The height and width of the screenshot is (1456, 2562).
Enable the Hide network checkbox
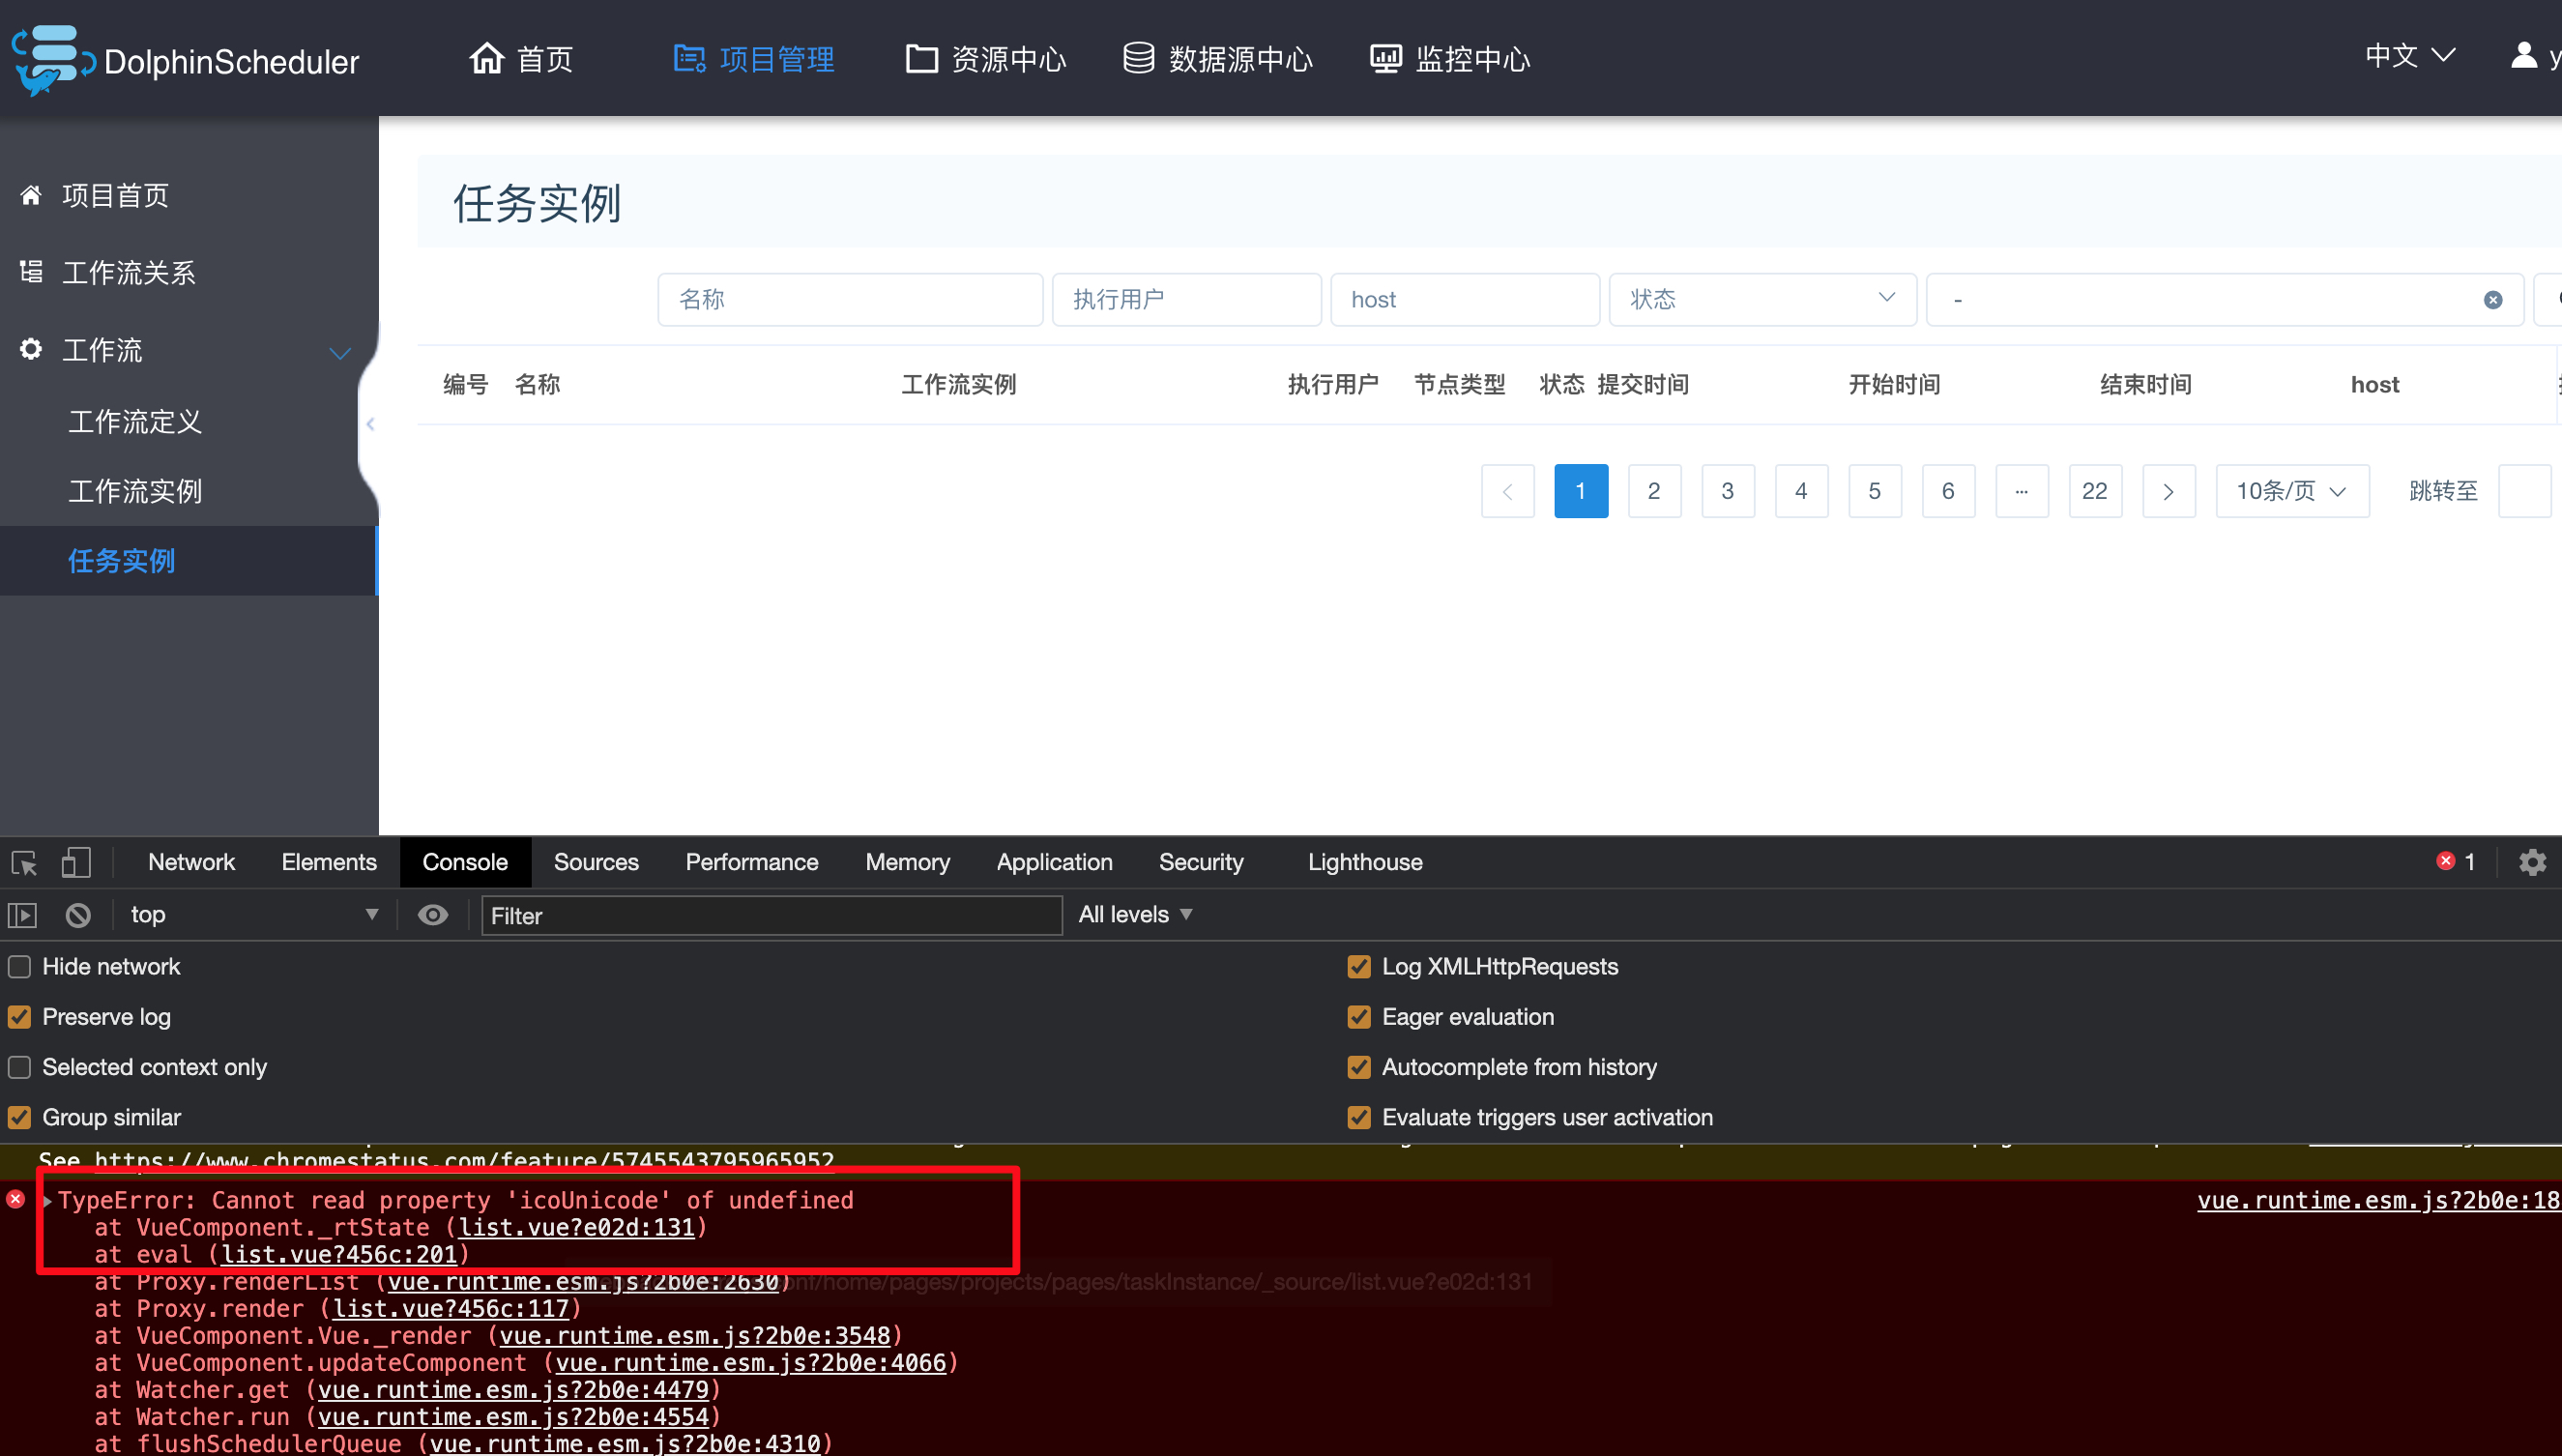[x=20, y=967]
